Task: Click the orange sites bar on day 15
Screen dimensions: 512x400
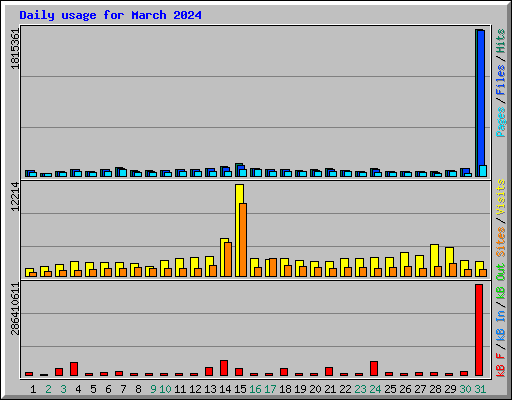Action: point(243,240)
